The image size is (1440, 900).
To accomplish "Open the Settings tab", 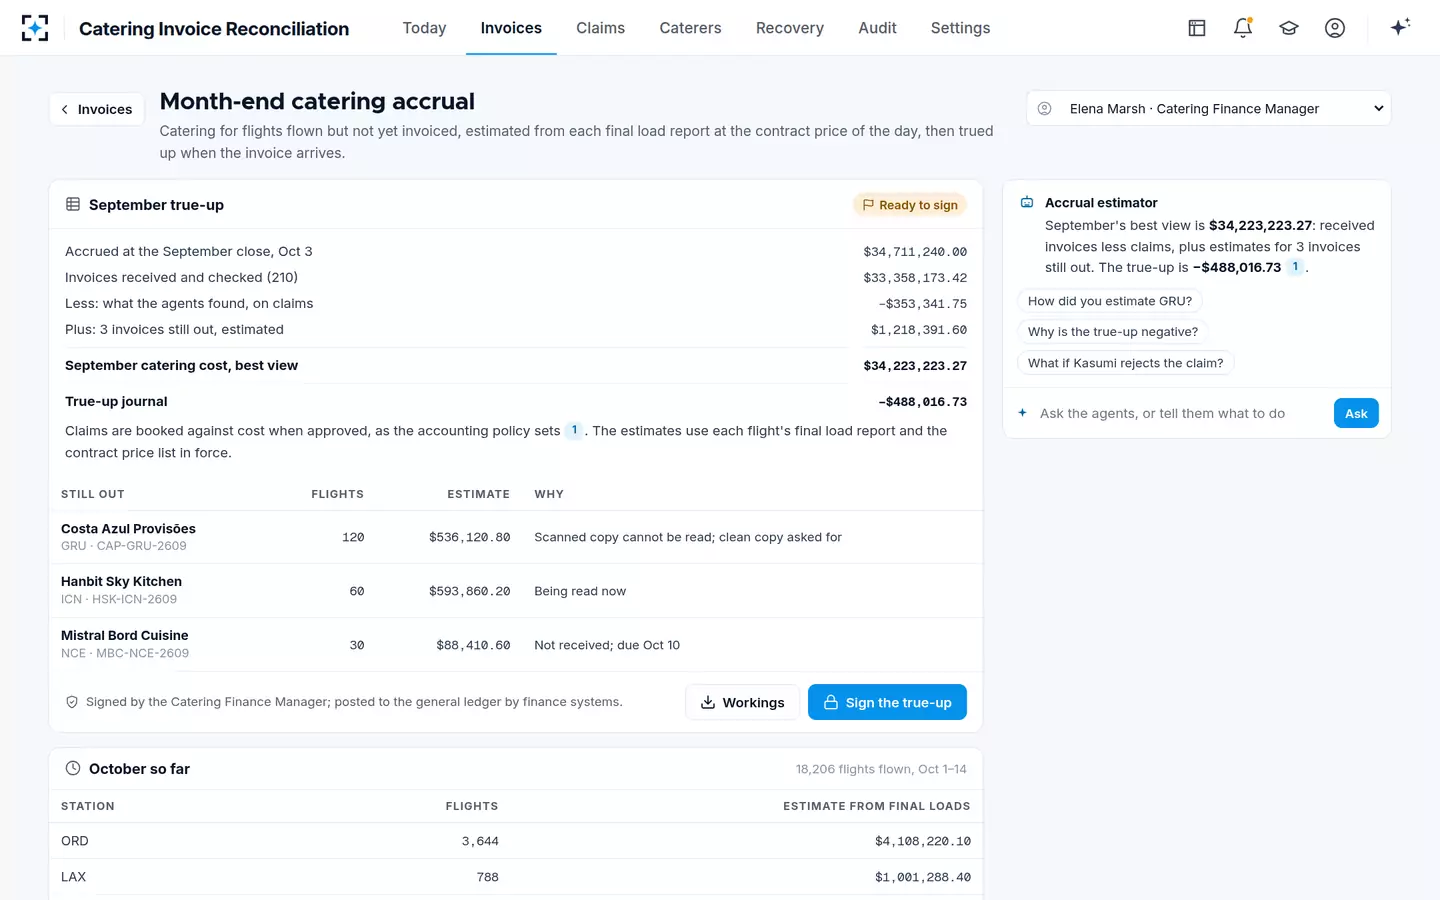I will coord(960,28).
